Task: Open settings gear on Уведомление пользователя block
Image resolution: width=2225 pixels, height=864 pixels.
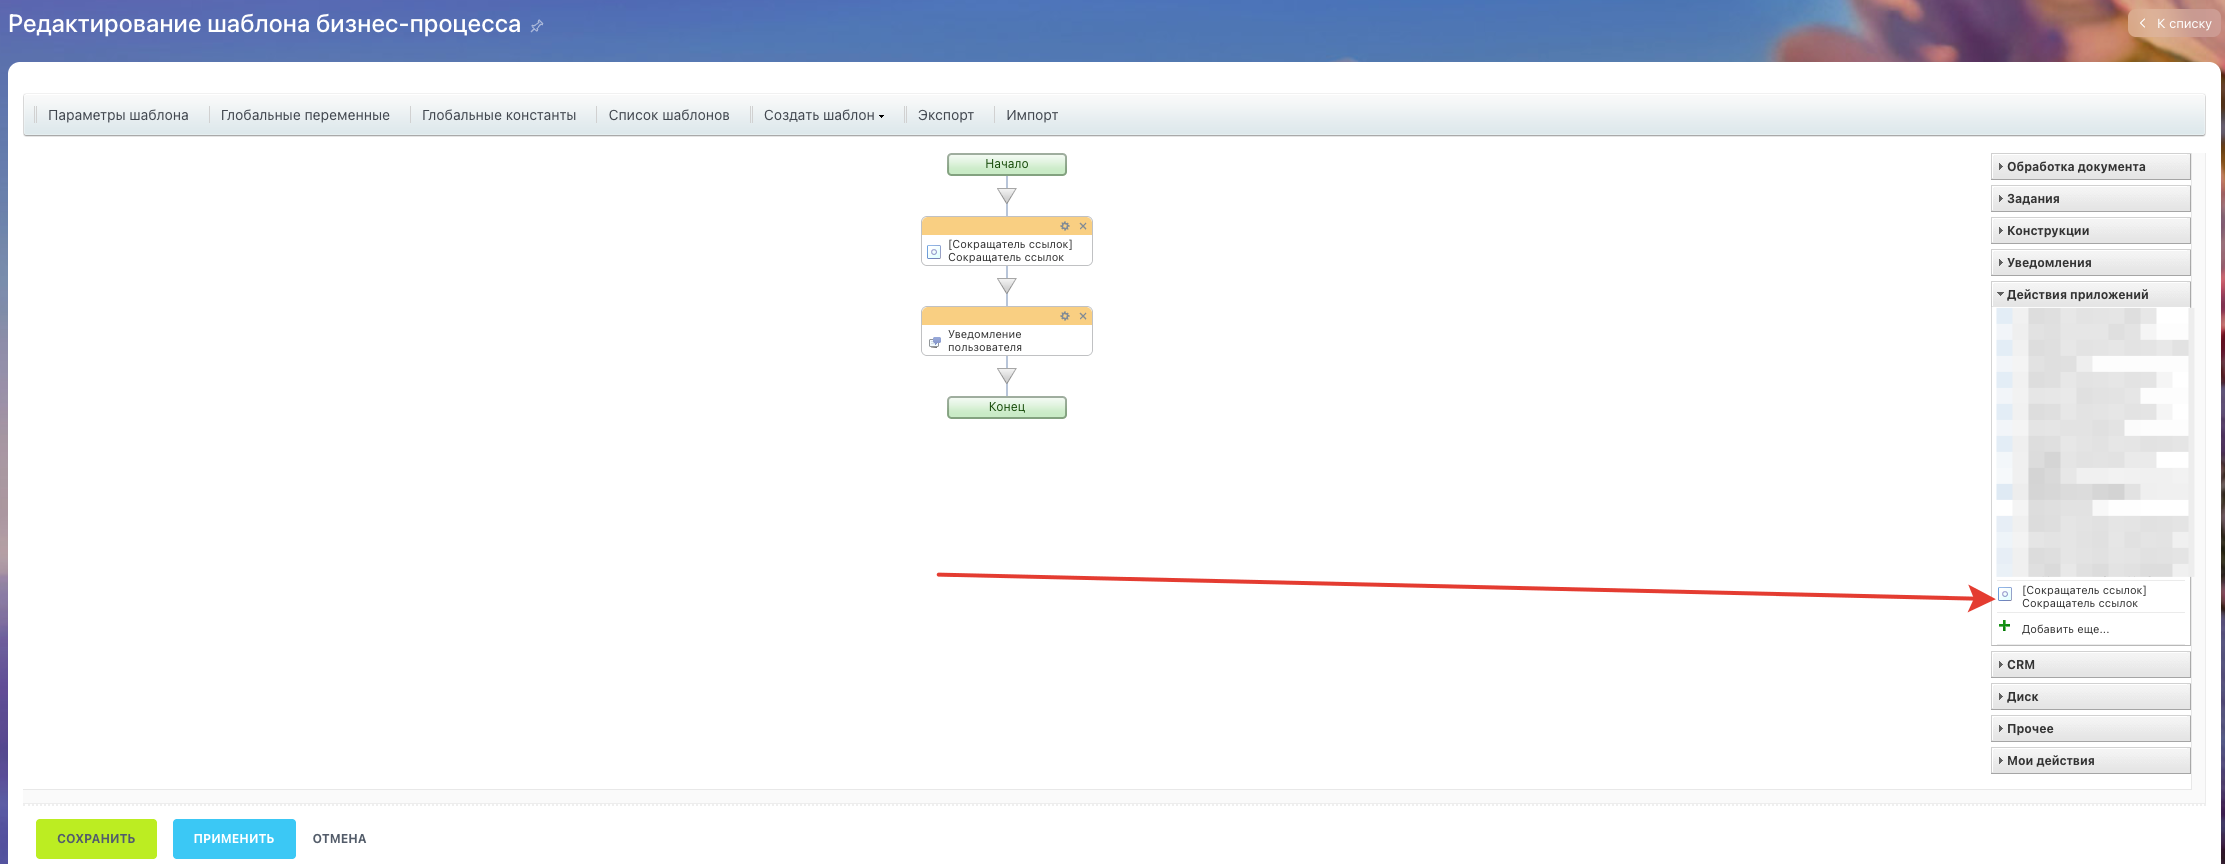Action: click(x=1065, y=316)
